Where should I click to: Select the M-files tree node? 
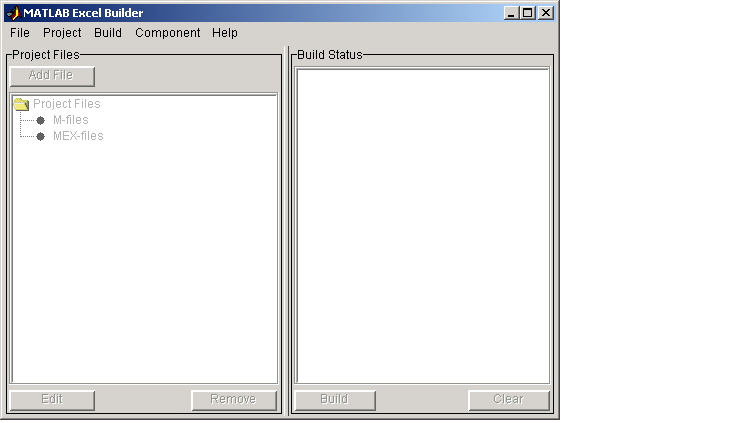pos(71,120)
